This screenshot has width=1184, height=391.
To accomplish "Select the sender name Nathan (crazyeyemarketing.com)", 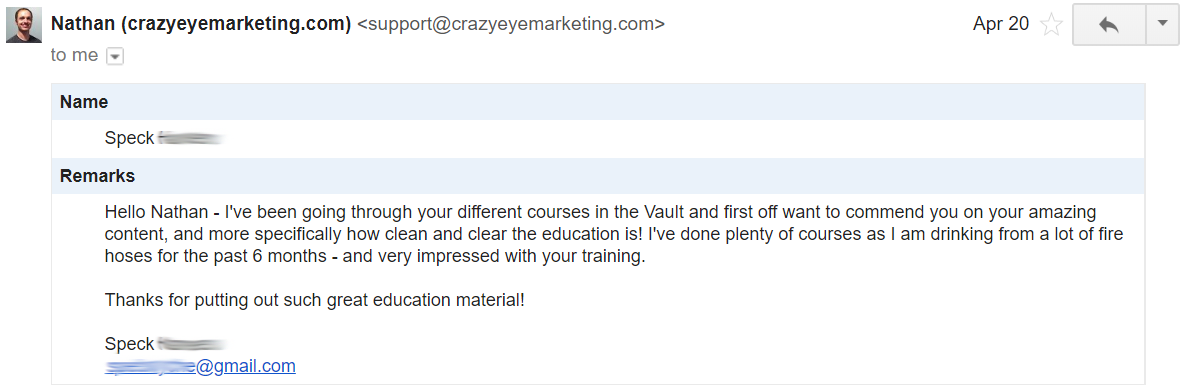I will click(201, 24).
